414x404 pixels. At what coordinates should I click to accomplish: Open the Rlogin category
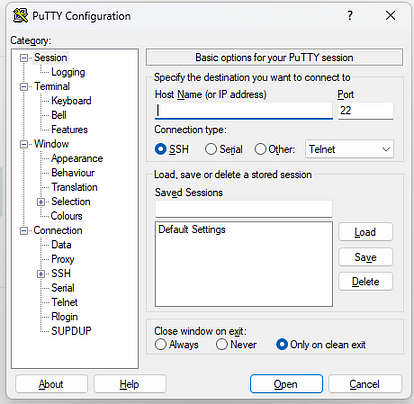64,317
